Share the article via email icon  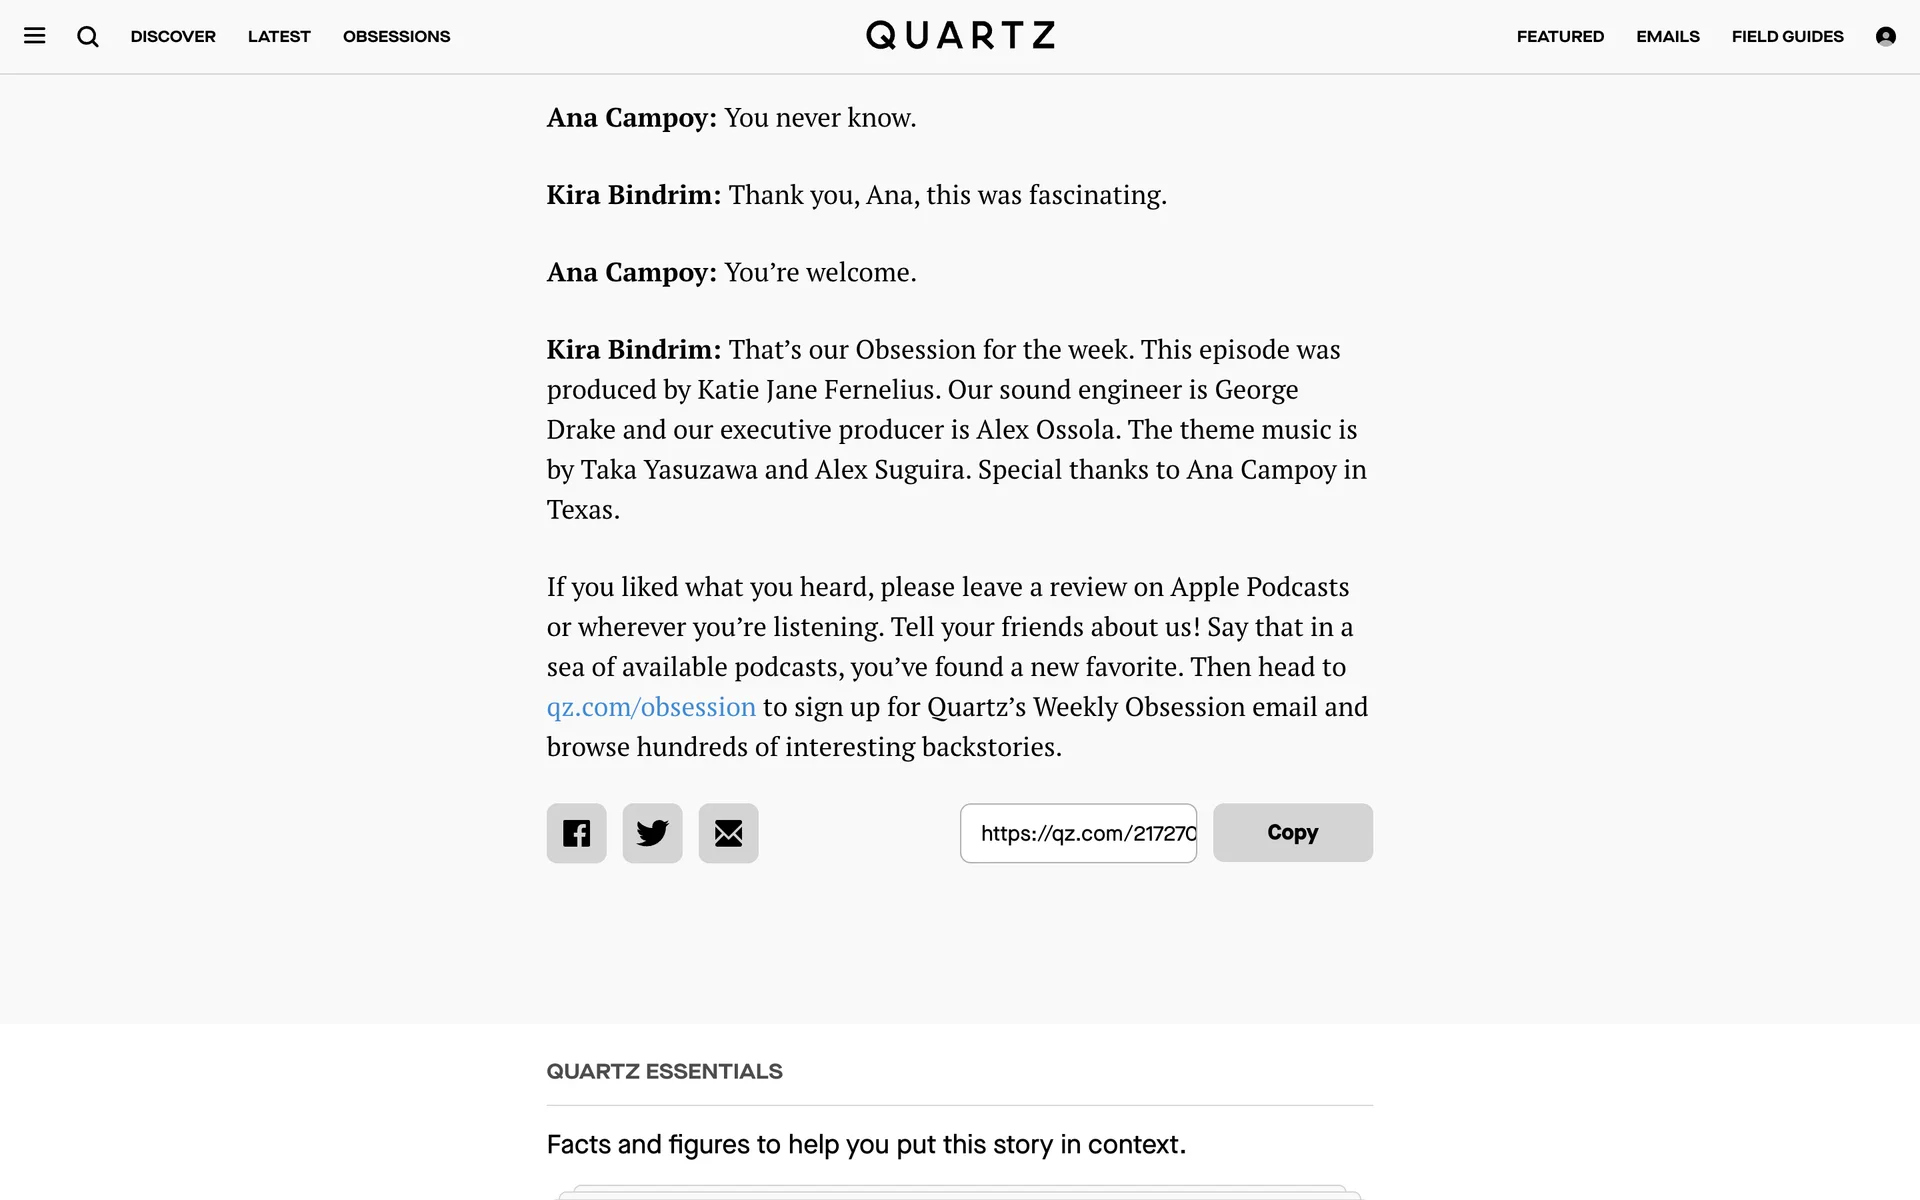coord(728,833)
